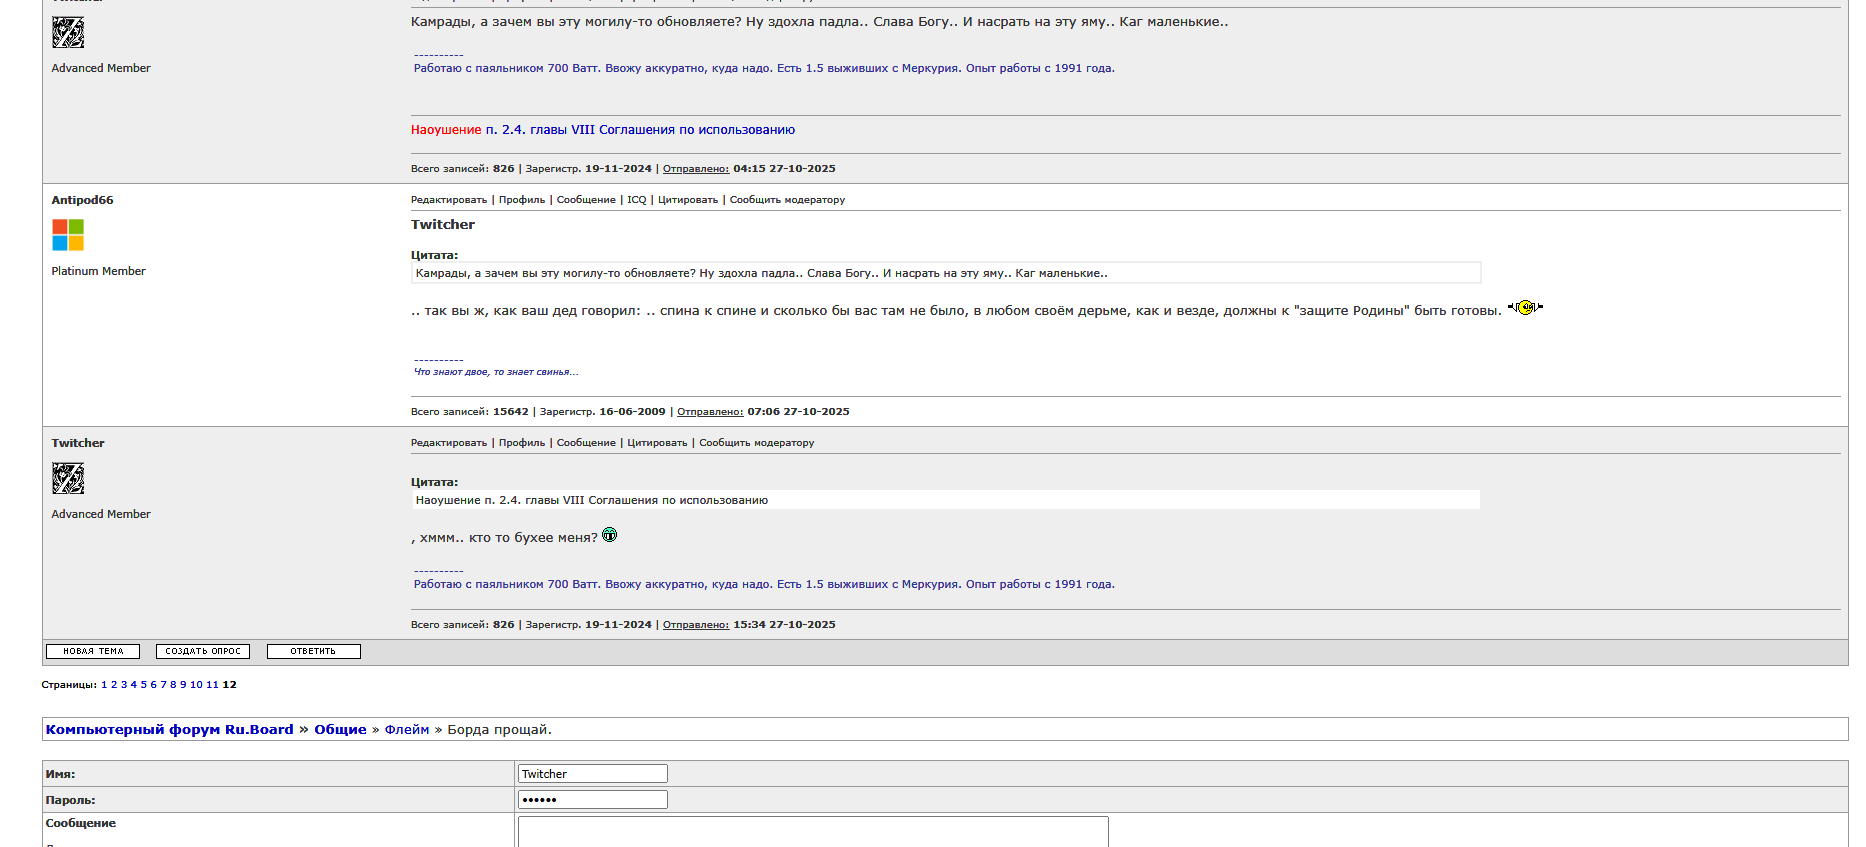Click the 'Пароль' password field
1866x847 pixels.
pos(592,800)
